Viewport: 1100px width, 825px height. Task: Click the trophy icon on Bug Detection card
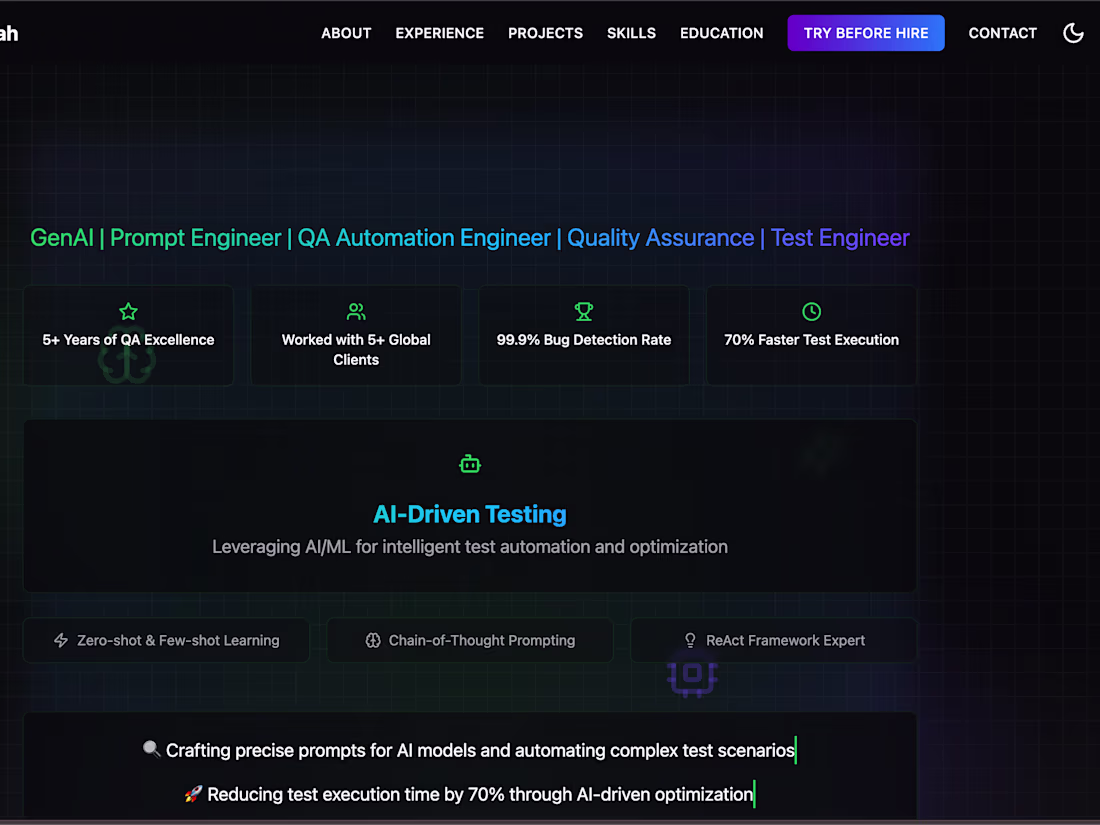tap(584, 311)
